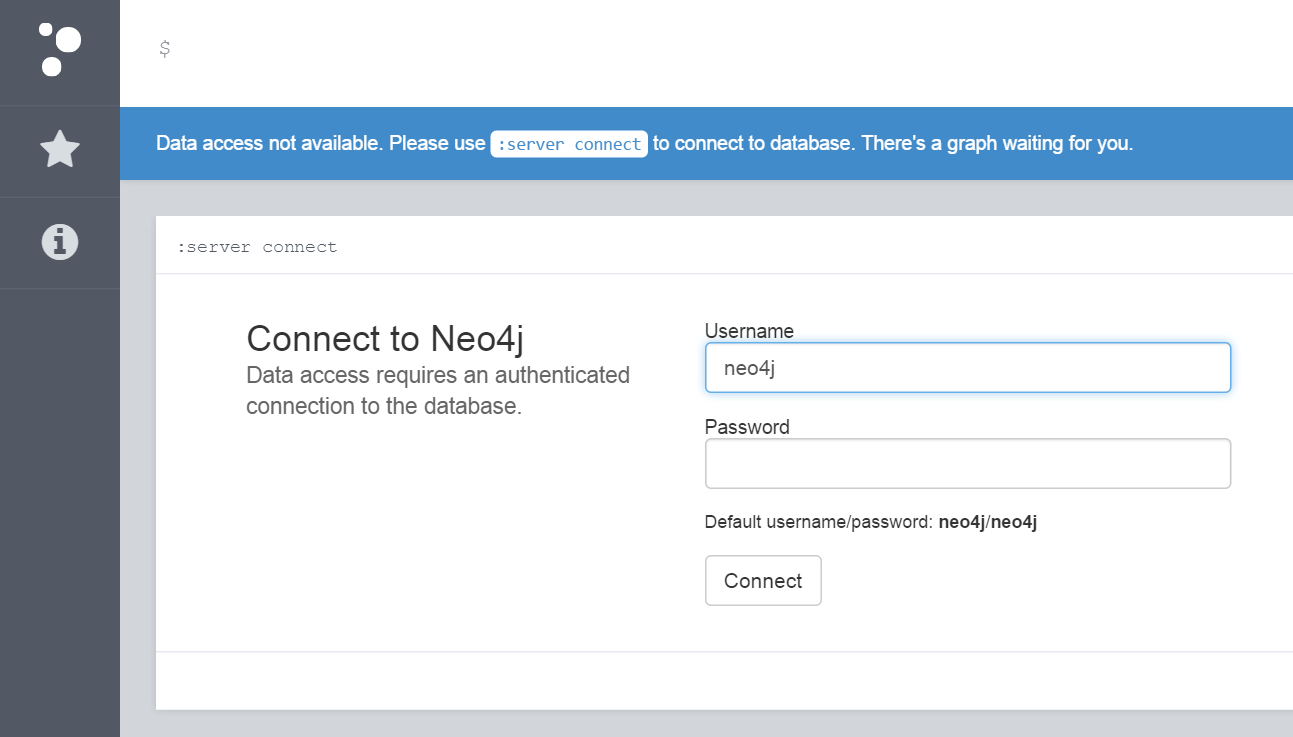This screenshot has width=1293, height=737.
Task: Focus the empty Password input field
Action: [x=967, y=463]
